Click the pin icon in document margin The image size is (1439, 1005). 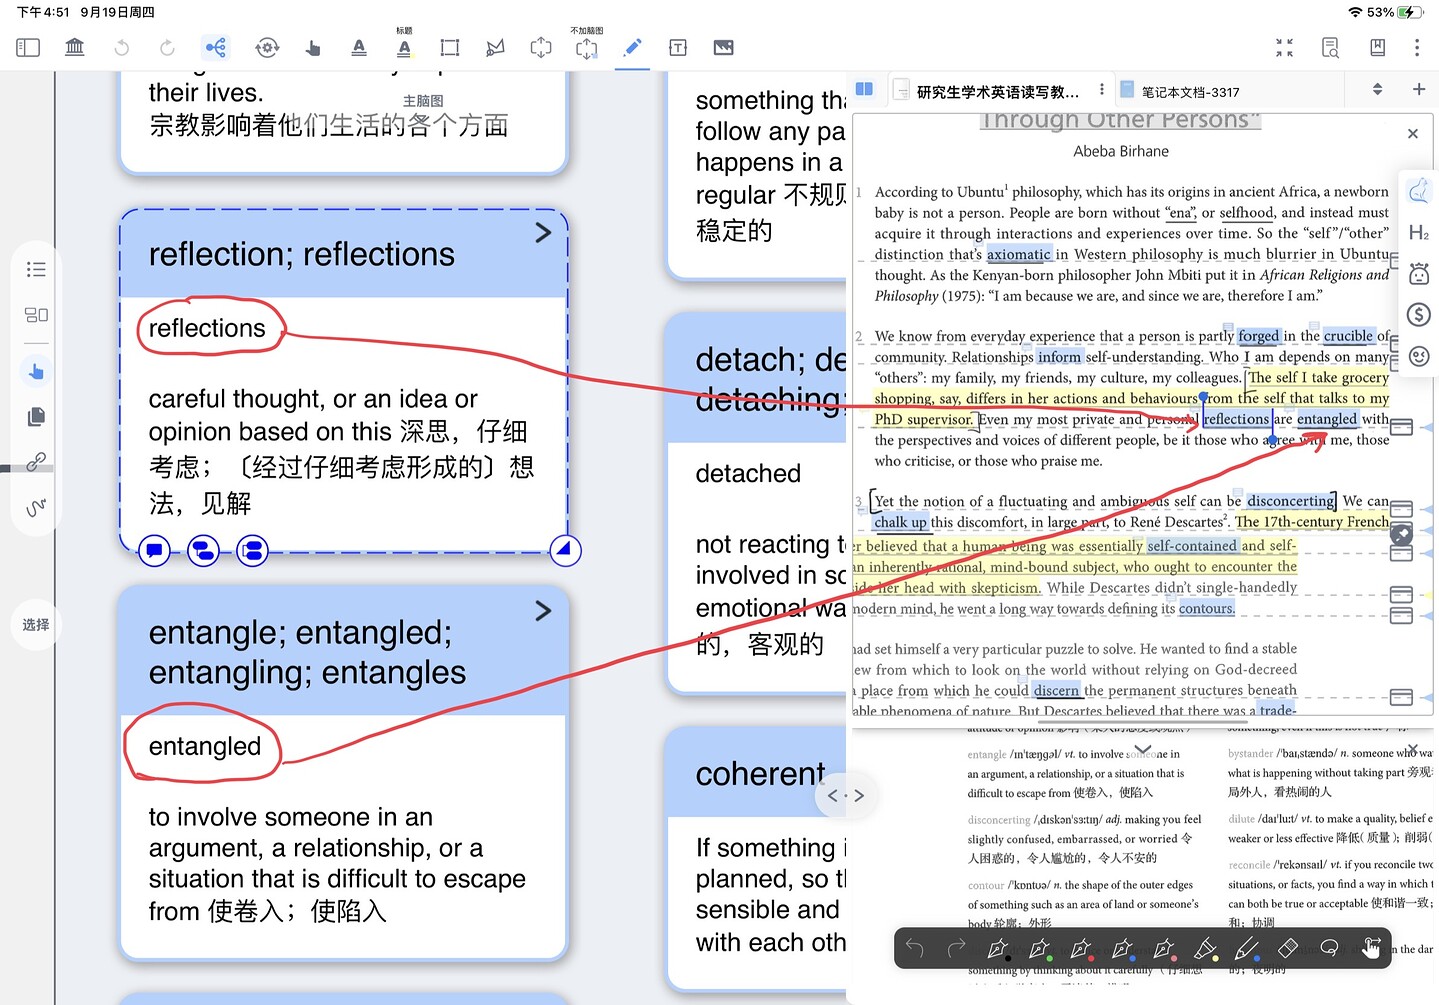tap(1401, 534)
